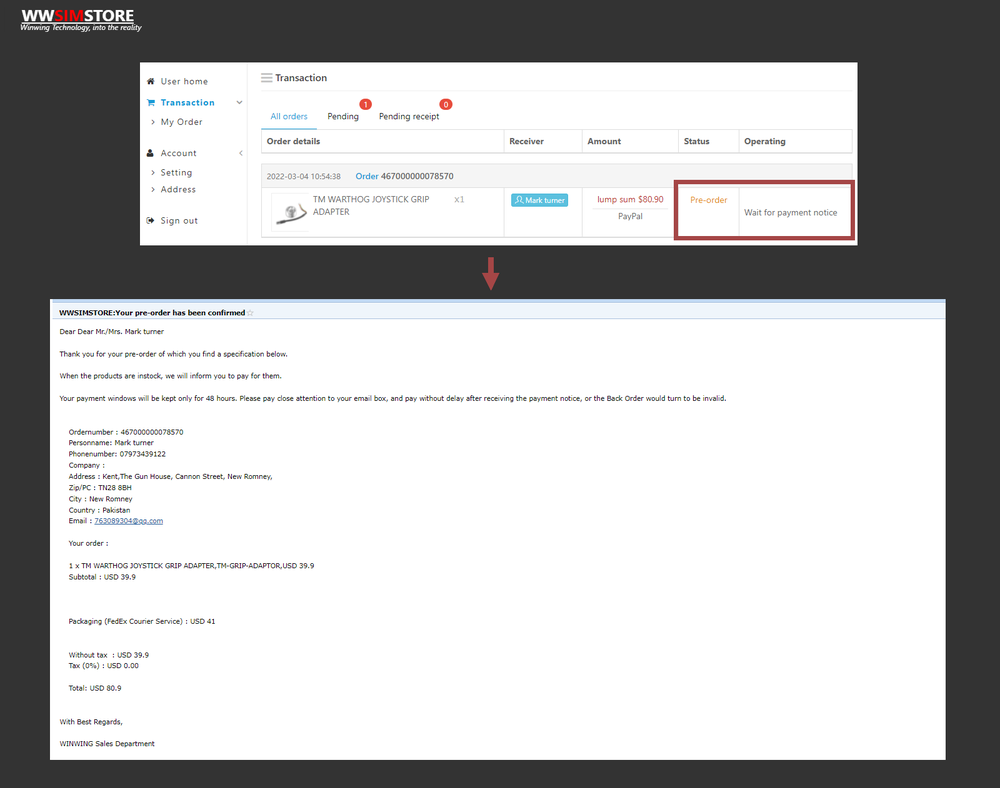The width and height of the screenshot is (1000, 788).
Task: Click the Transaction cart icon
Action: point(151,103)
